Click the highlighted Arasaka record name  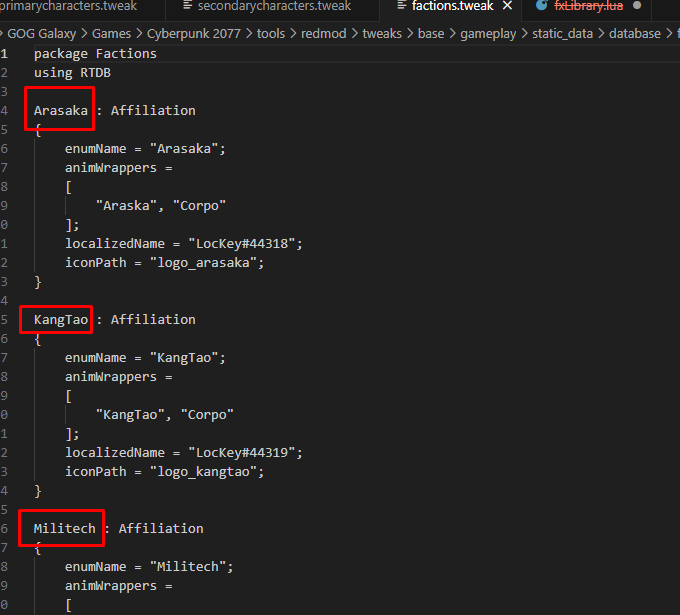(x=61, y=110)
